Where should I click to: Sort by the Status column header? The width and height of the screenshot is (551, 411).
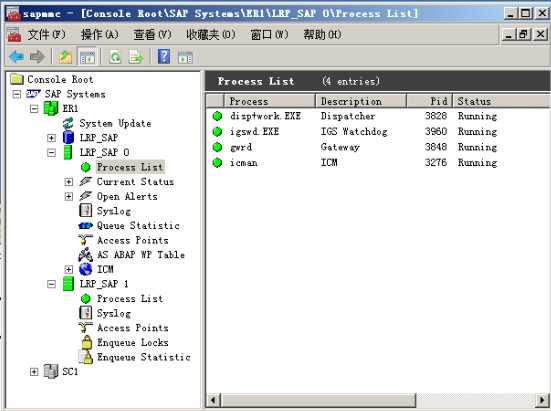(x=501, y=101)
